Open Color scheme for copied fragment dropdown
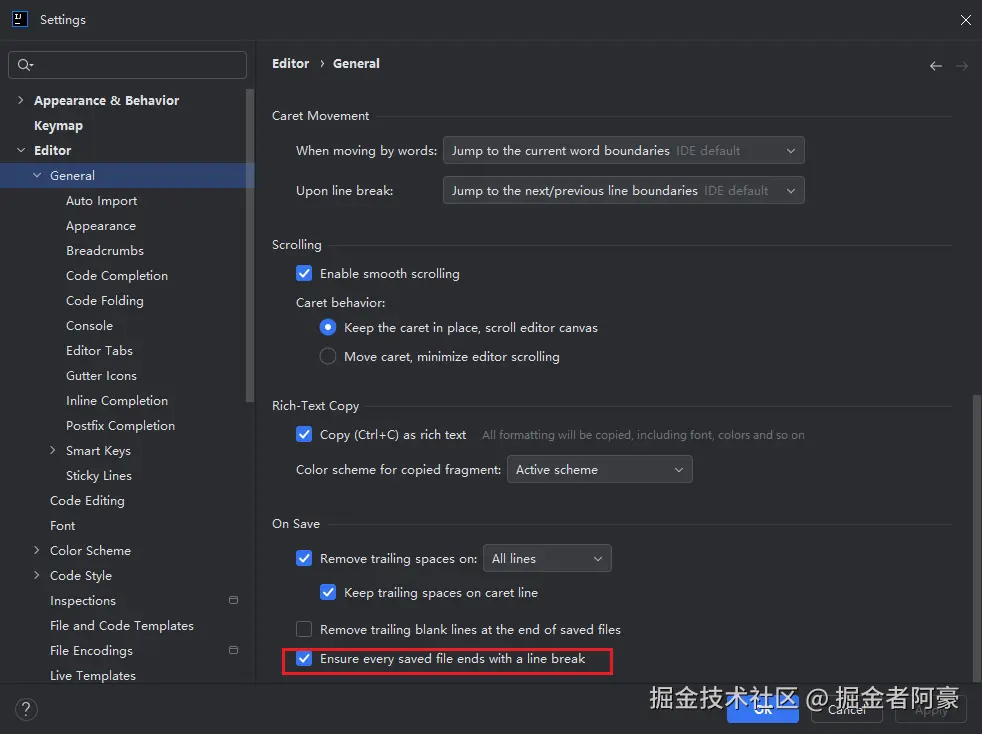Viewport: 982px width, 734px height. (x=599, y=469)
